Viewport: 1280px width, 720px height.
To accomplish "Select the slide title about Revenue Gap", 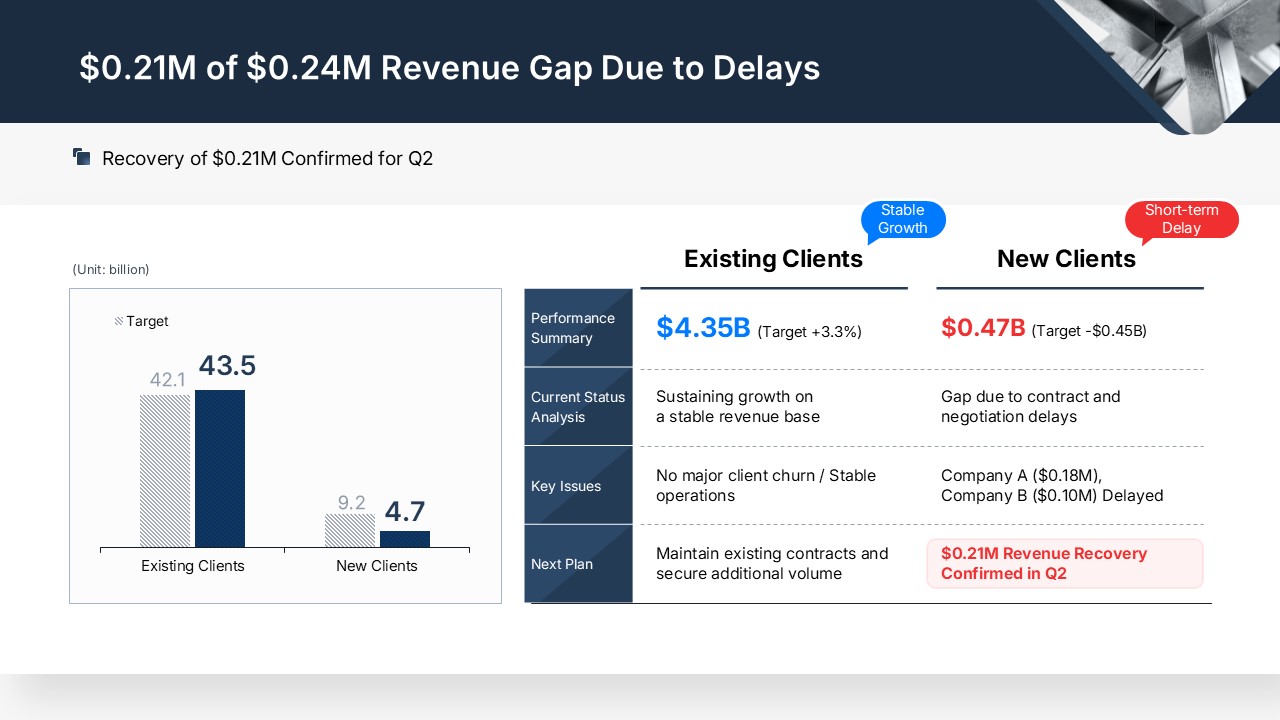I will (x=449, y=67).
